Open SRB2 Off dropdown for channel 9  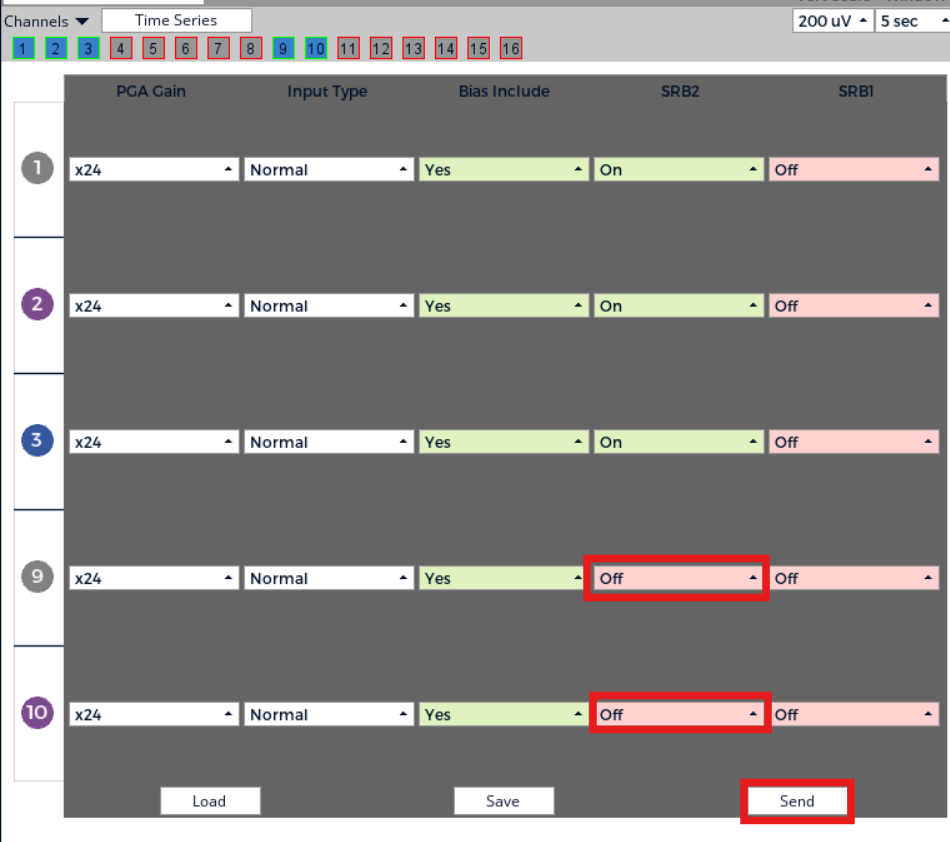click(x=679, y=578)
